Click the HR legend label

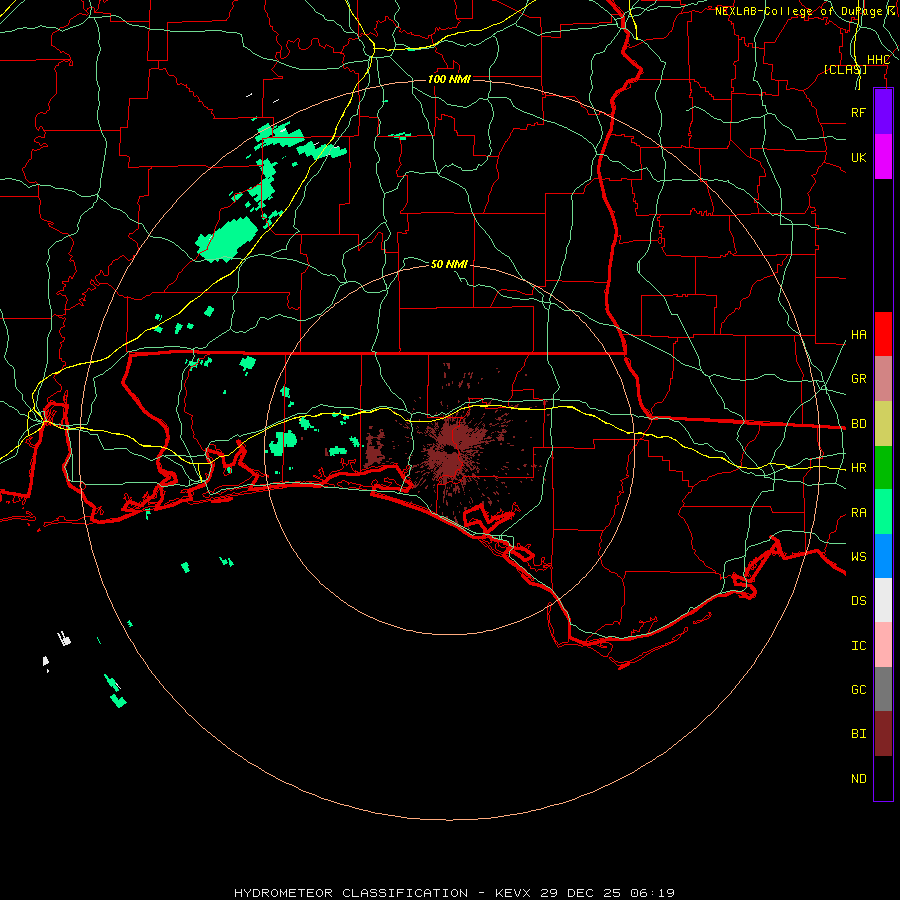tap(858, 468)
